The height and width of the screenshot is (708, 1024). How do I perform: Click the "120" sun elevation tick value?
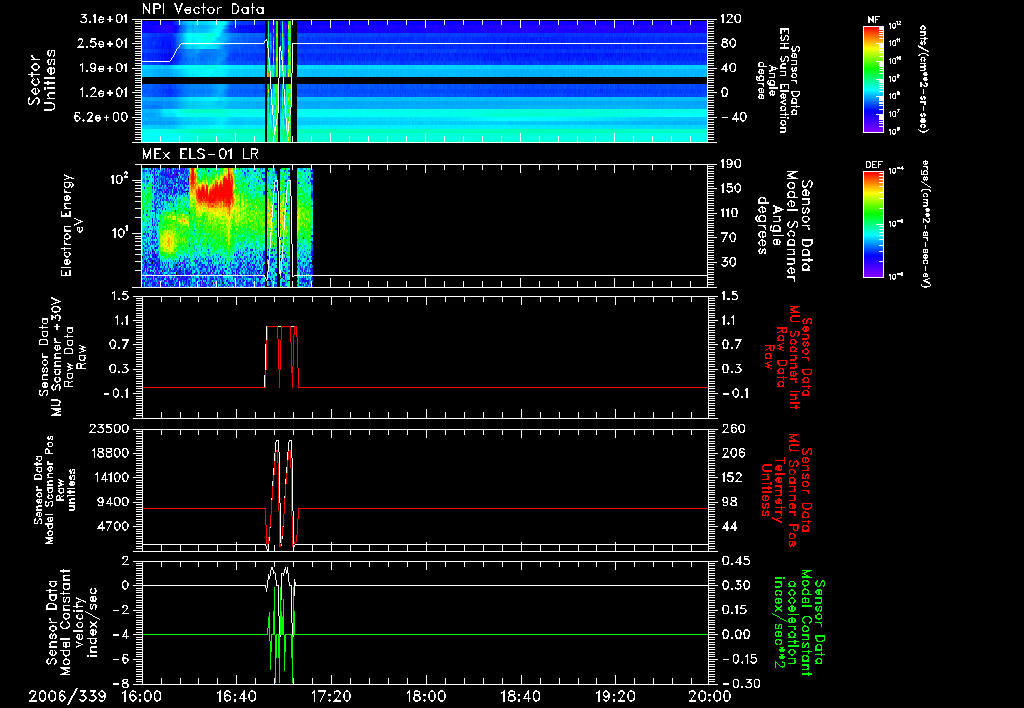731,19
